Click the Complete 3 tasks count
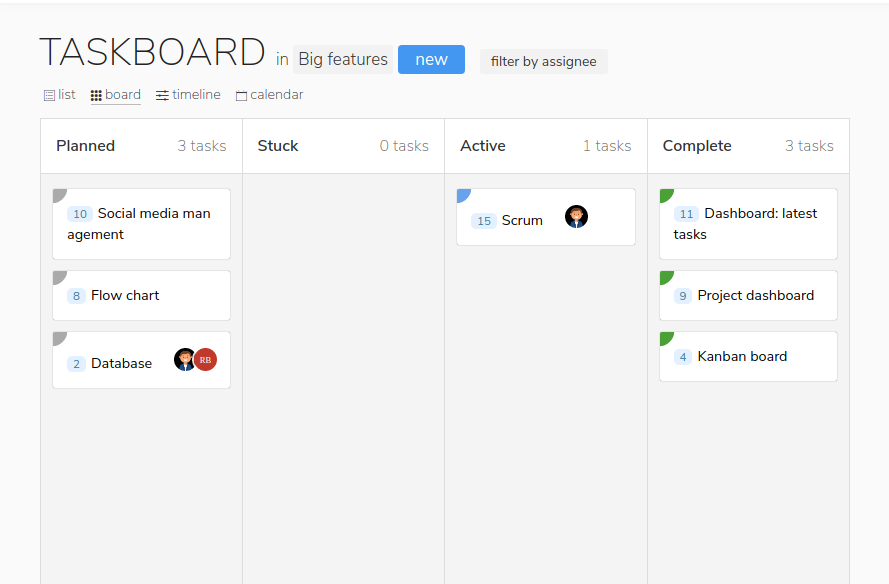The image size is (889, 584). point(809,146)
